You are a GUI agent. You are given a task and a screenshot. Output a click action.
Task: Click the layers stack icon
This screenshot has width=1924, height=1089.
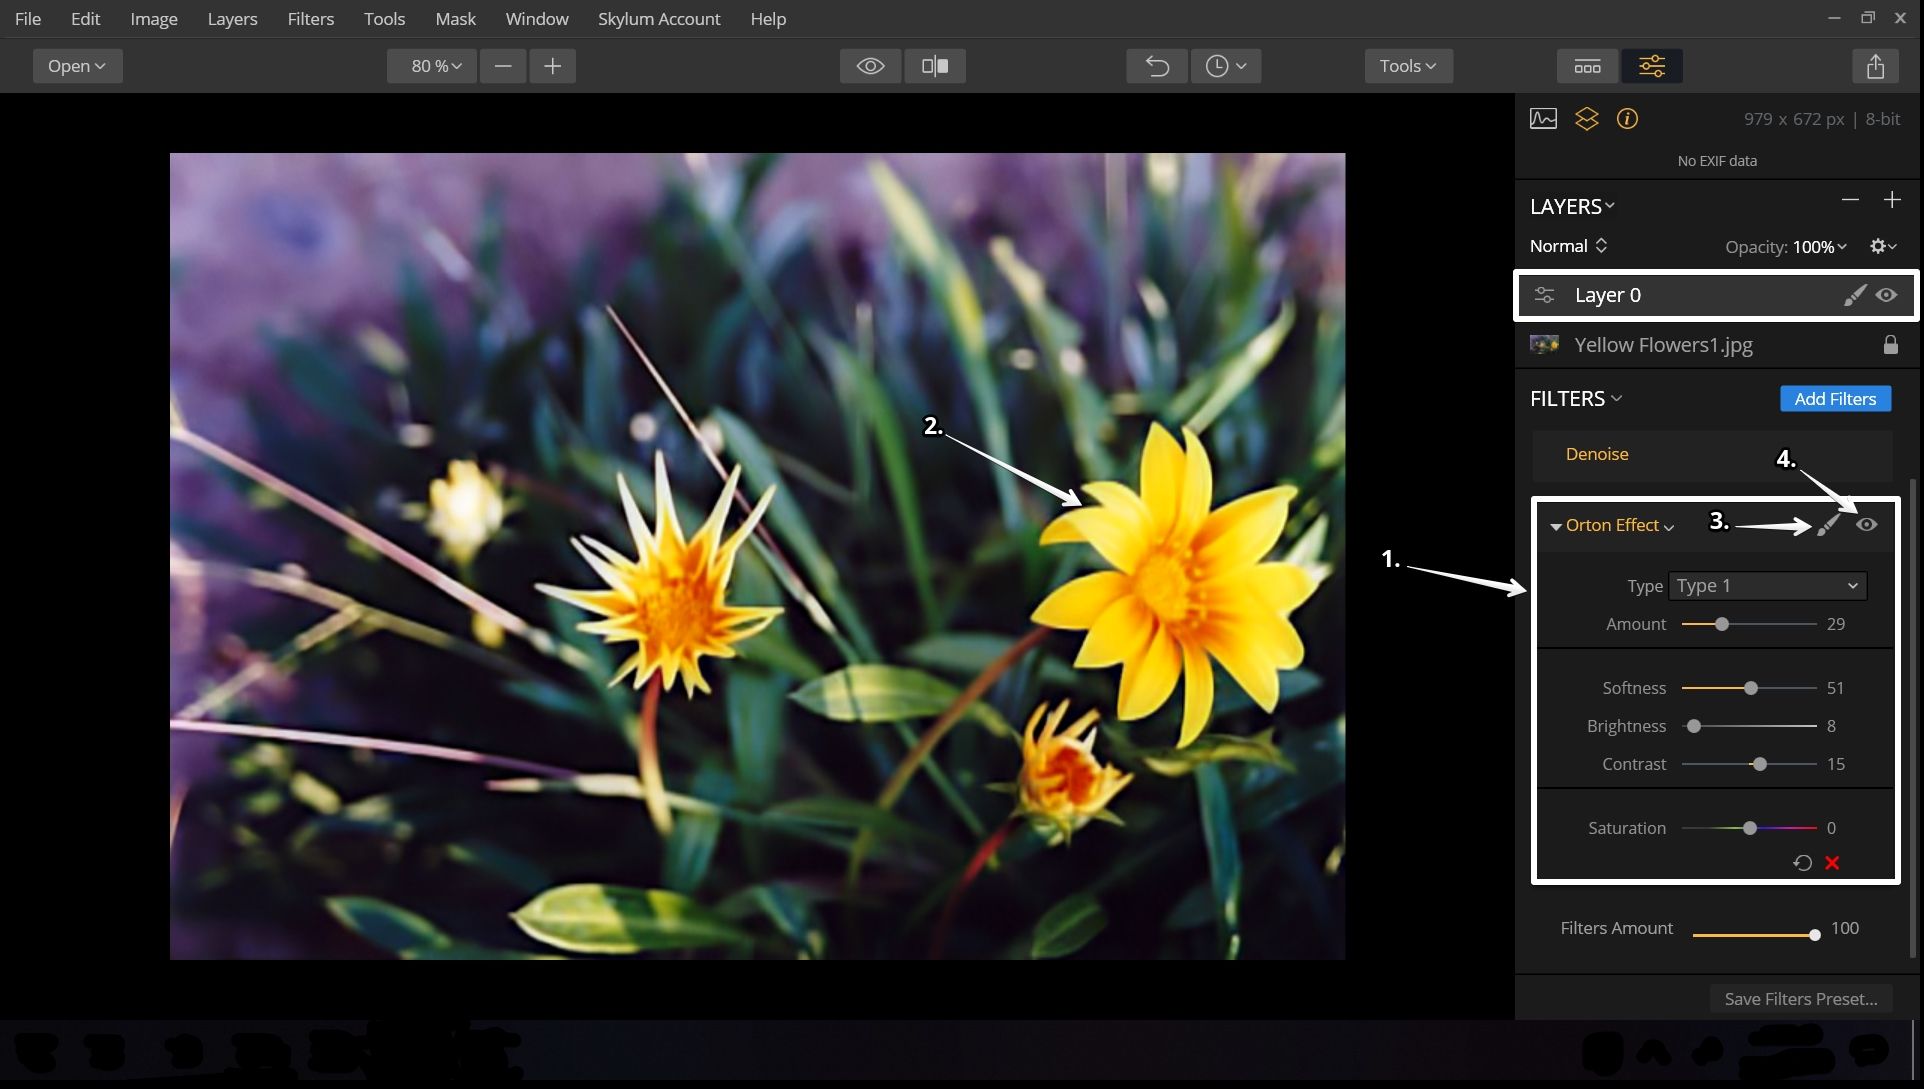[x=1586, y=119]
